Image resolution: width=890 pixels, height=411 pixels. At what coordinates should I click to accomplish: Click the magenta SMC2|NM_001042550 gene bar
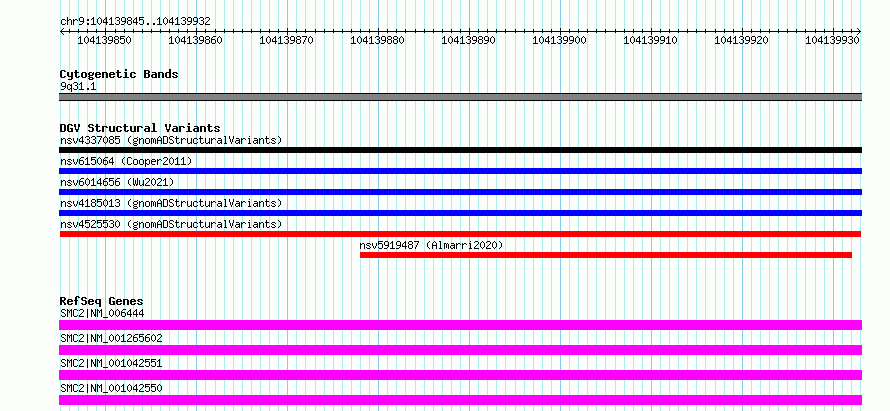[460, 400]
